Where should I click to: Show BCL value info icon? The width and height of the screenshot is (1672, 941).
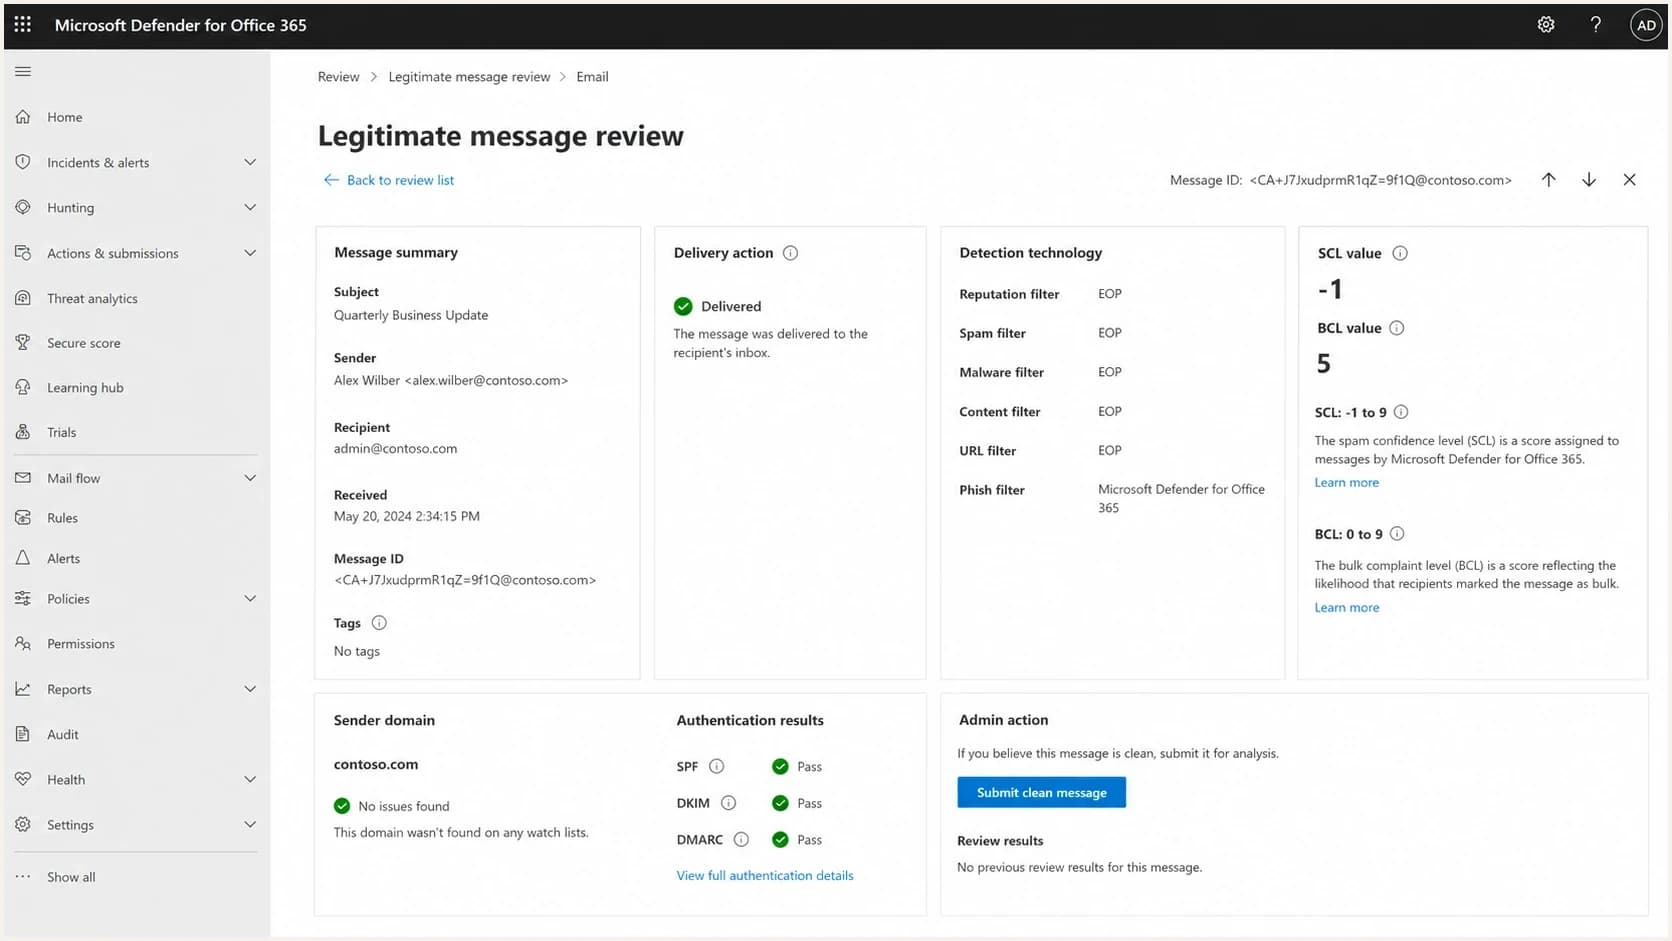[x=1397, y=328]
